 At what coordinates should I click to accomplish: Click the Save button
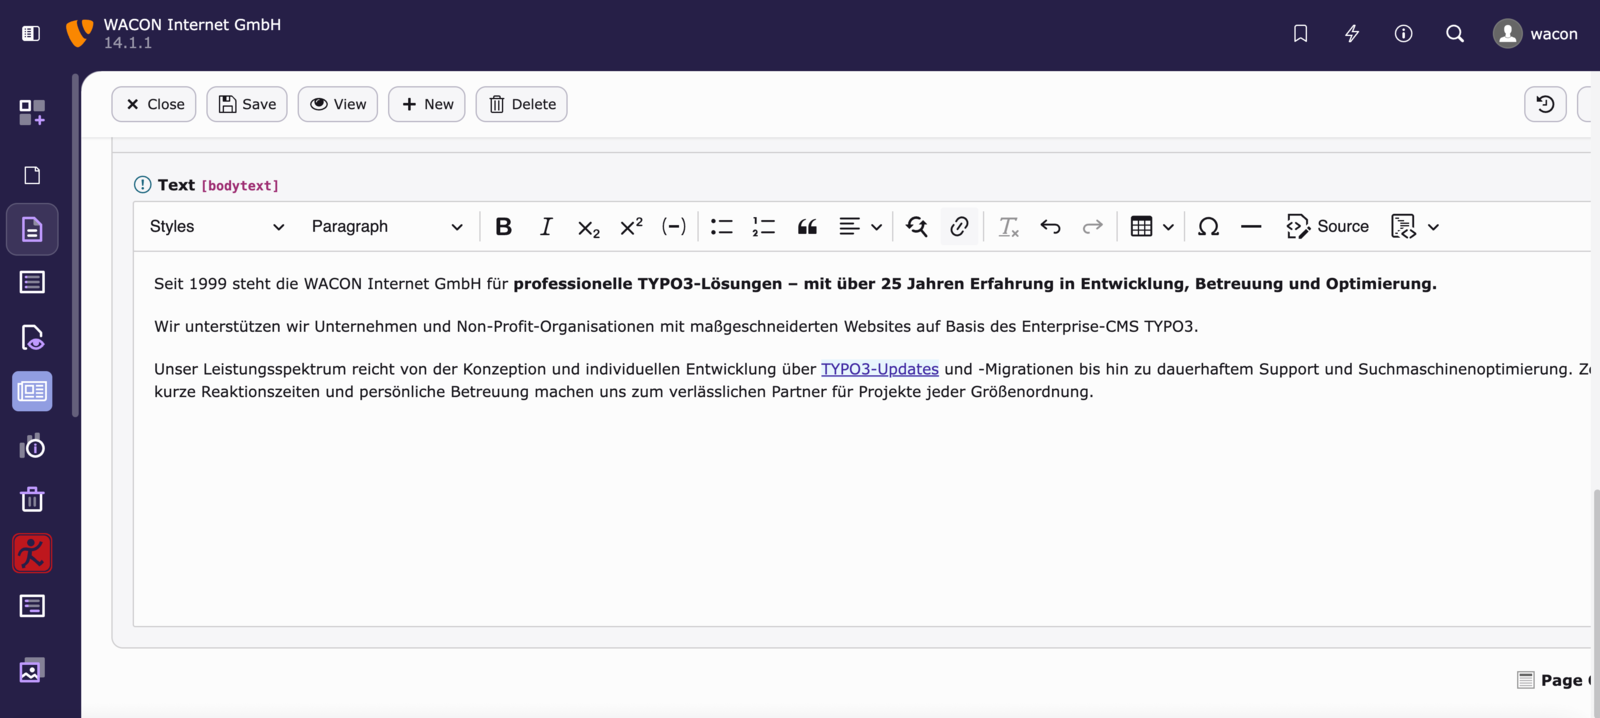pos(247,104)
